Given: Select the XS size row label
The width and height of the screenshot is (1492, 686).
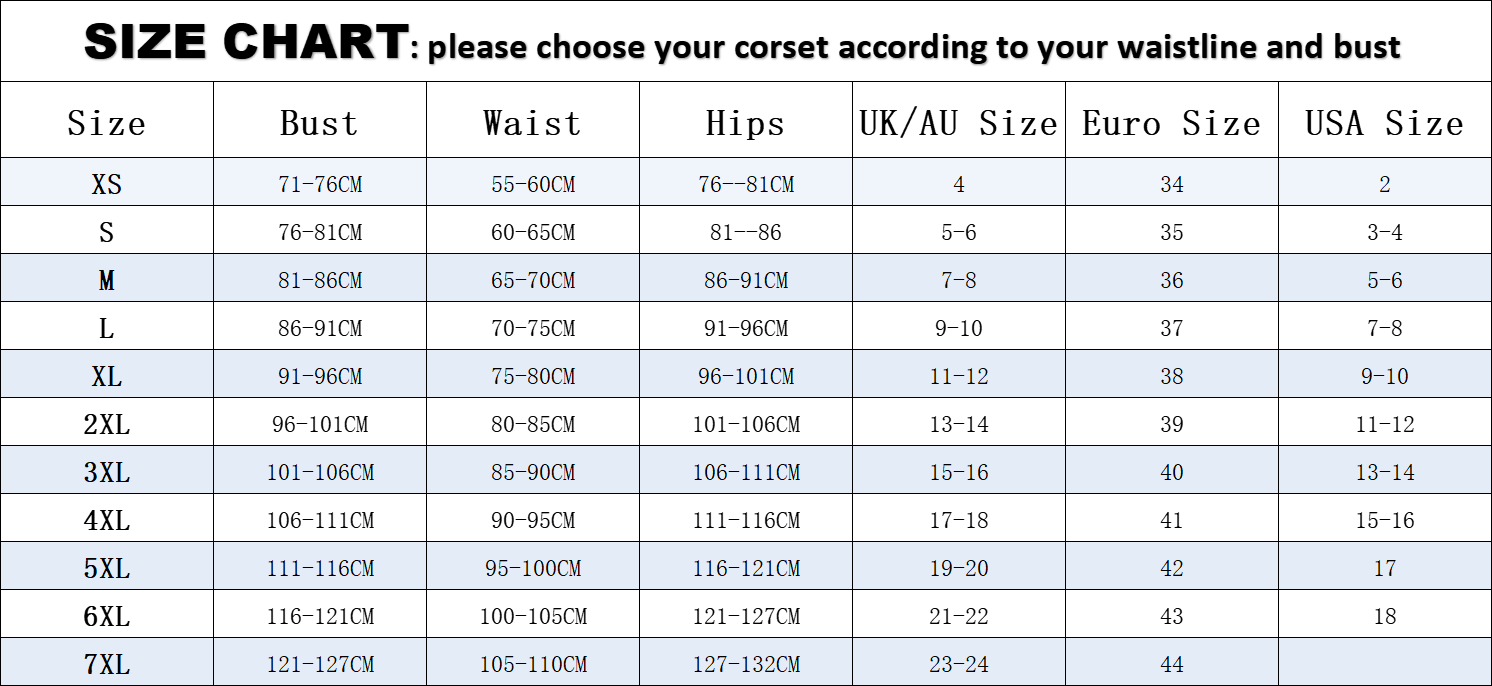Looking at the screenshot, I should [x=107, y=184].
